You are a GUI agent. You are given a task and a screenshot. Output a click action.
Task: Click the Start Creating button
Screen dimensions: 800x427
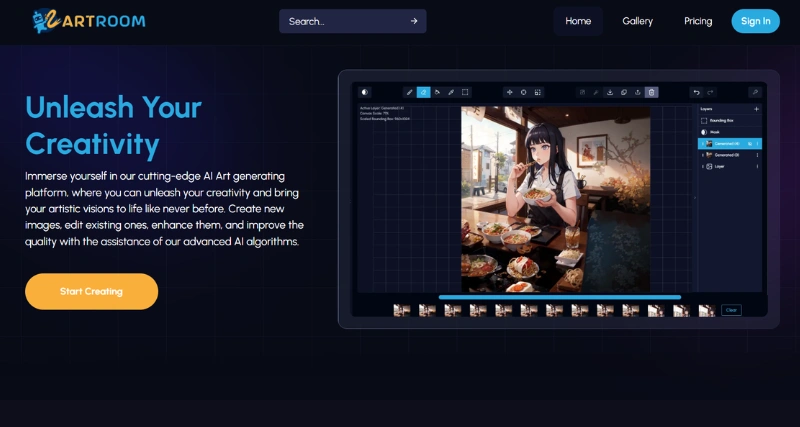coord(91,291)
